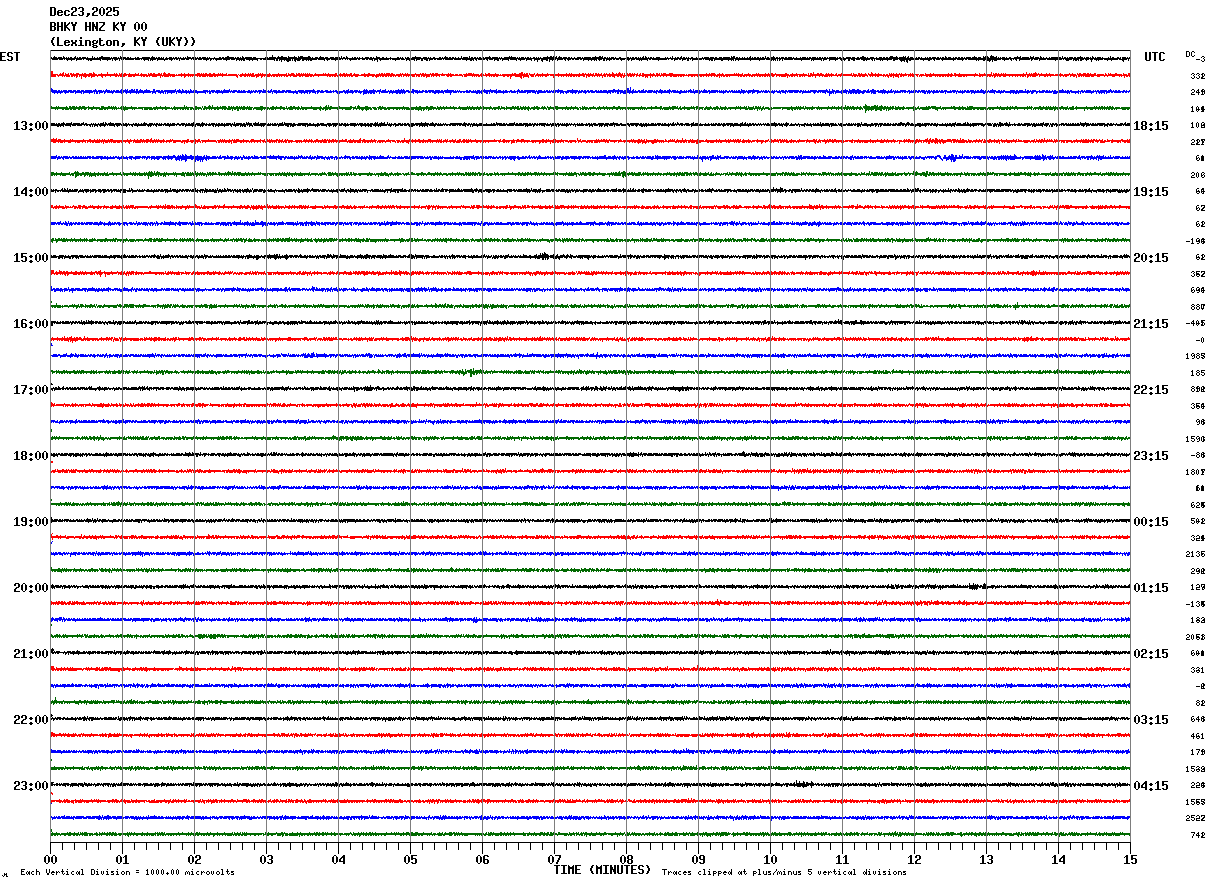Click the 15 minute tick label
The height and width of the screenshot is (886, 1210).
[1130, 860]
